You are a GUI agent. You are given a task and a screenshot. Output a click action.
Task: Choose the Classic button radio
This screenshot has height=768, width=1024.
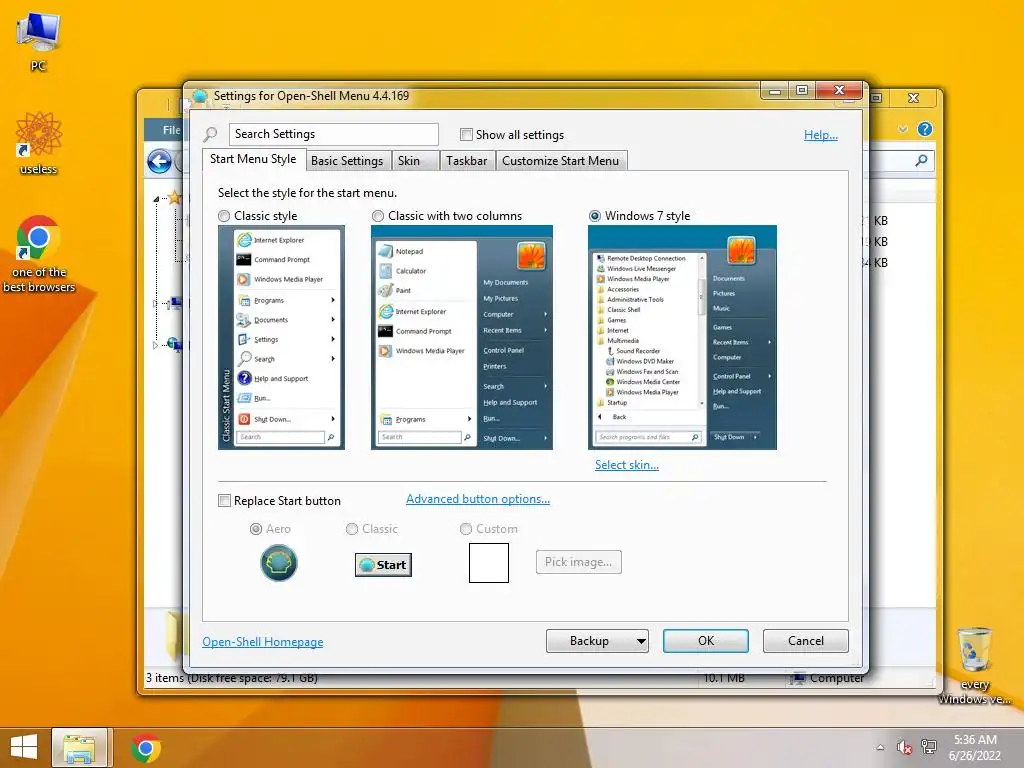click(x=352, y=529)
